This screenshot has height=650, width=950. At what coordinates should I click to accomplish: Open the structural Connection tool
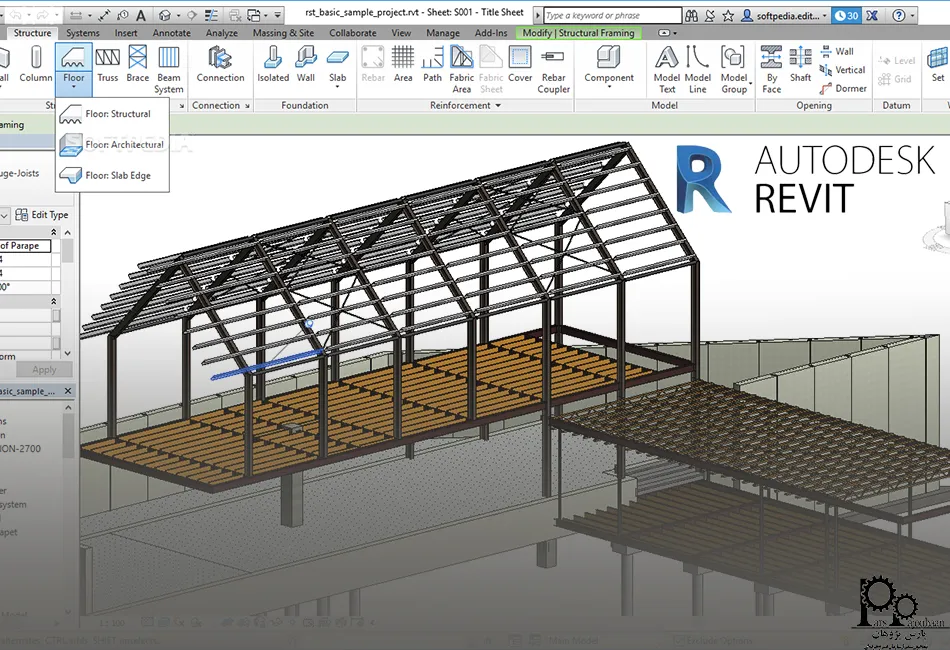[x=221, y=65]
